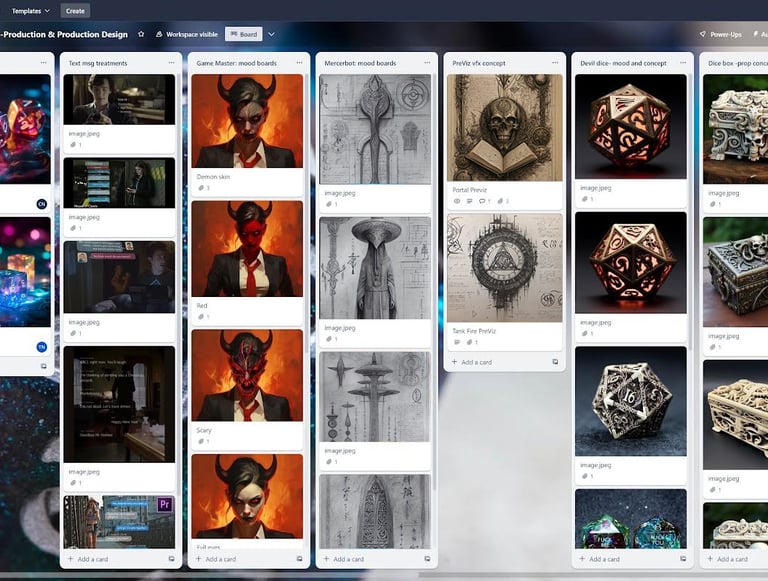Click the watch eye icon on Portal Previz

click(456, 201)
